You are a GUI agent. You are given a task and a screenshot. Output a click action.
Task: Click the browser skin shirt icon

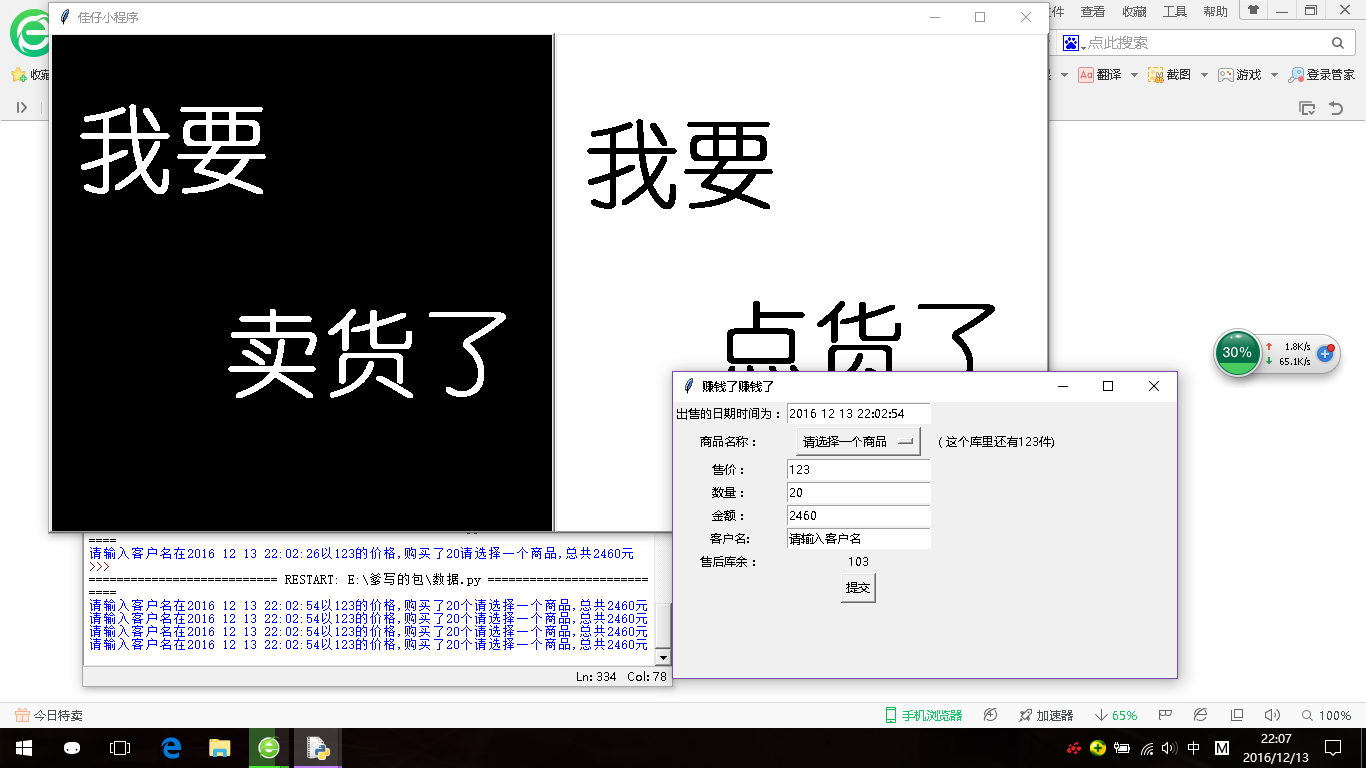tap(1253, 10)
